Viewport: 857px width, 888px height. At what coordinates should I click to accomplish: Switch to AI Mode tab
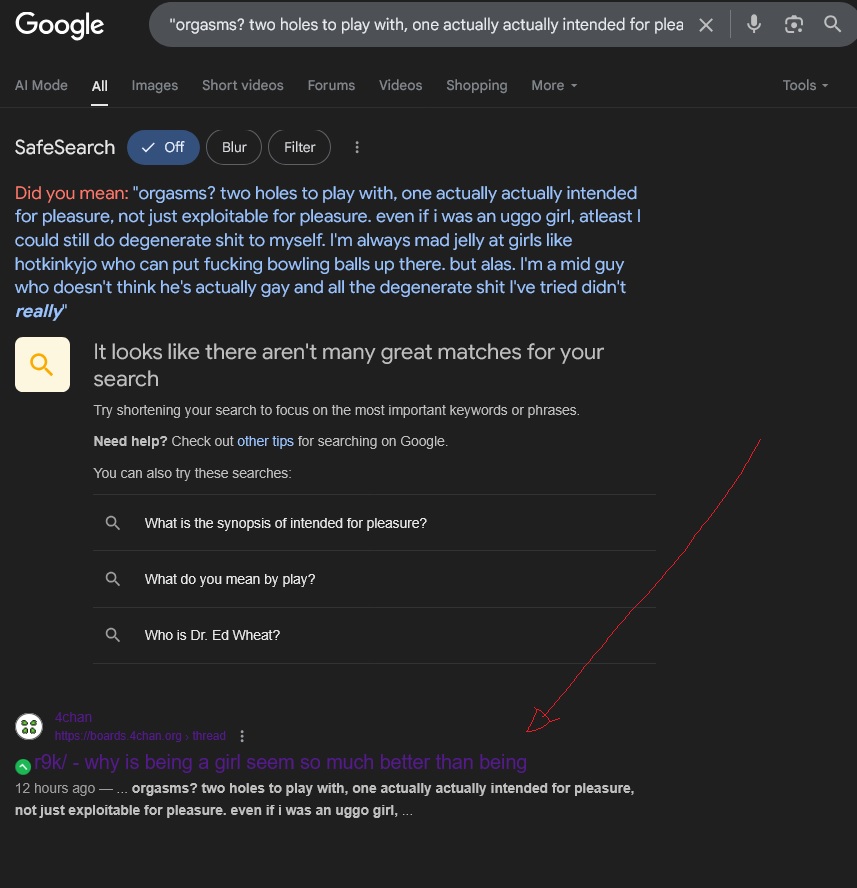pos(41,86)
